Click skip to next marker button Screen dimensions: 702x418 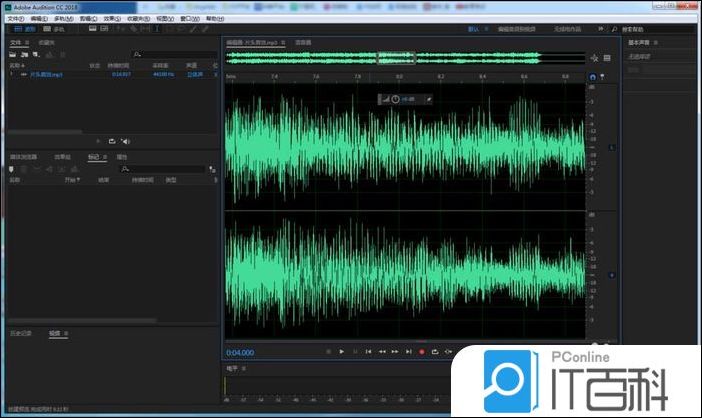408,352
